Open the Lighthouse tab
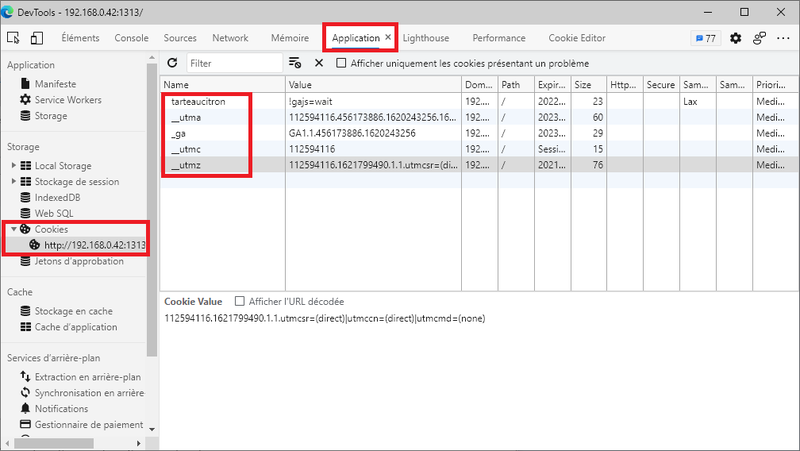This screenshot has height=451, width=800. tap(426, 38)
